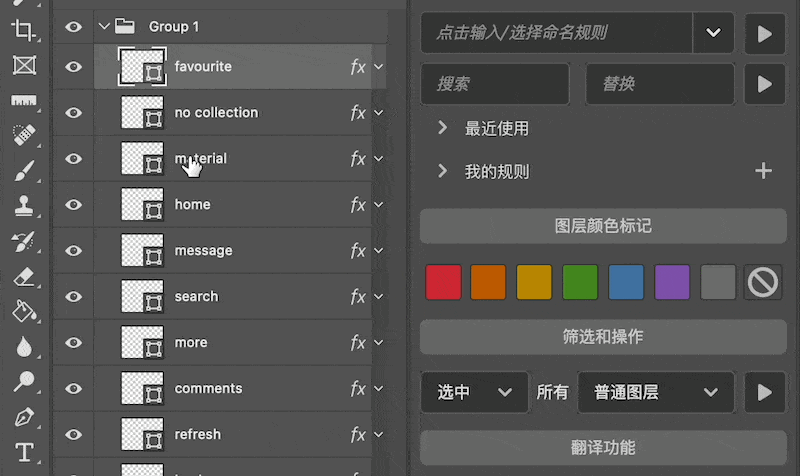Select the Clone Stamp tool

pos(23,205)
